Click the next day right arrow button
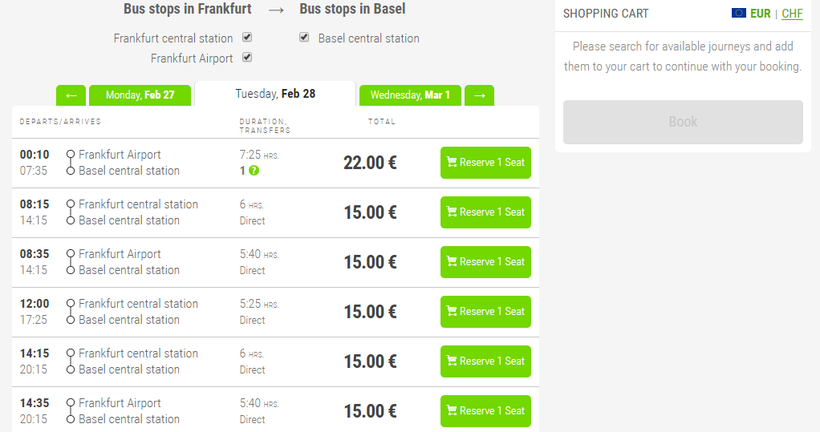The image size is (820, 432). click(x=479, y=96)
